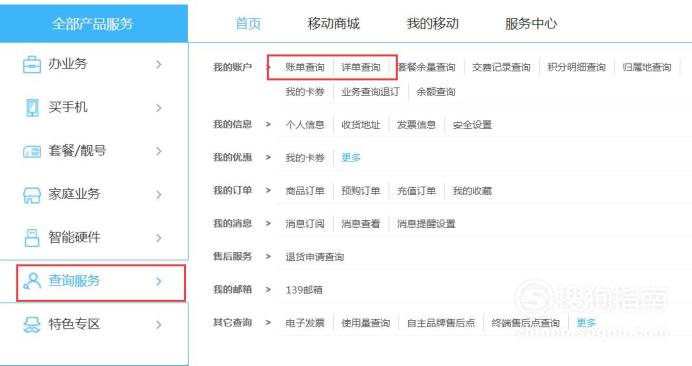Expand the 办业务 chevron arrow
Viewport: 692px width, 366px height.
[159, 64]
